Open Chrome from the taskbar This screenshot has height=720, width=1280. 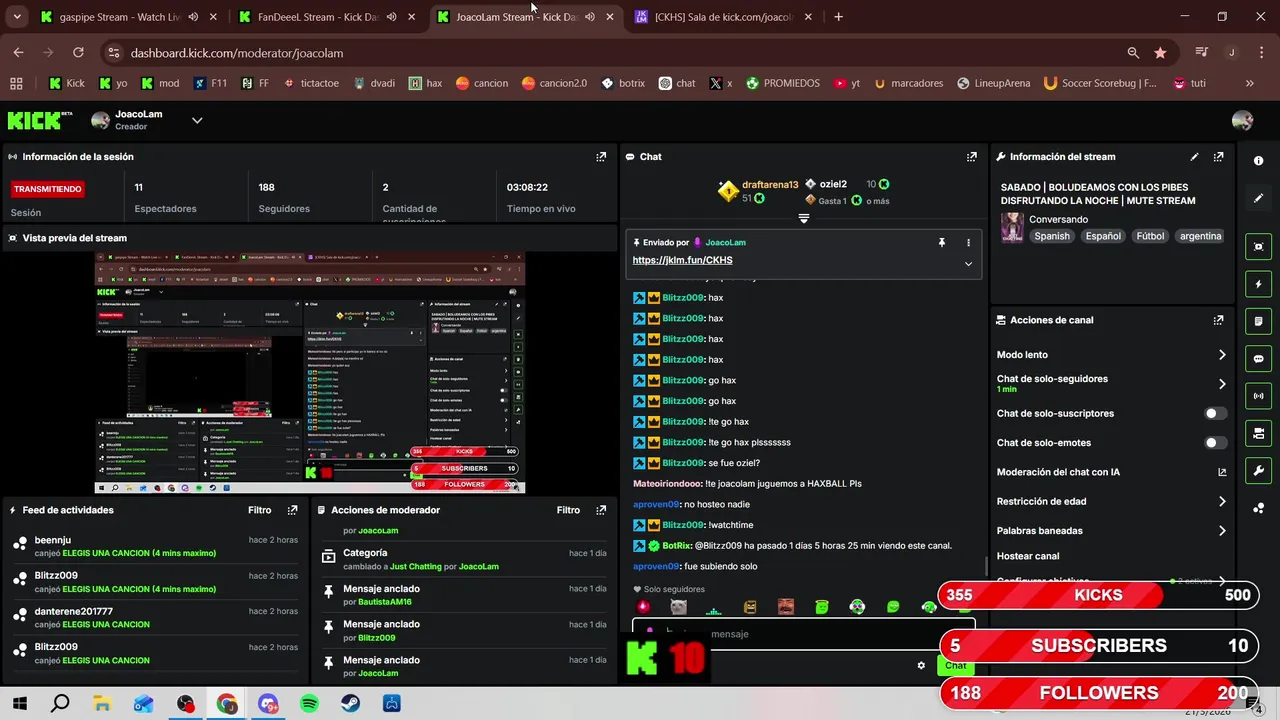coord(227,704)
